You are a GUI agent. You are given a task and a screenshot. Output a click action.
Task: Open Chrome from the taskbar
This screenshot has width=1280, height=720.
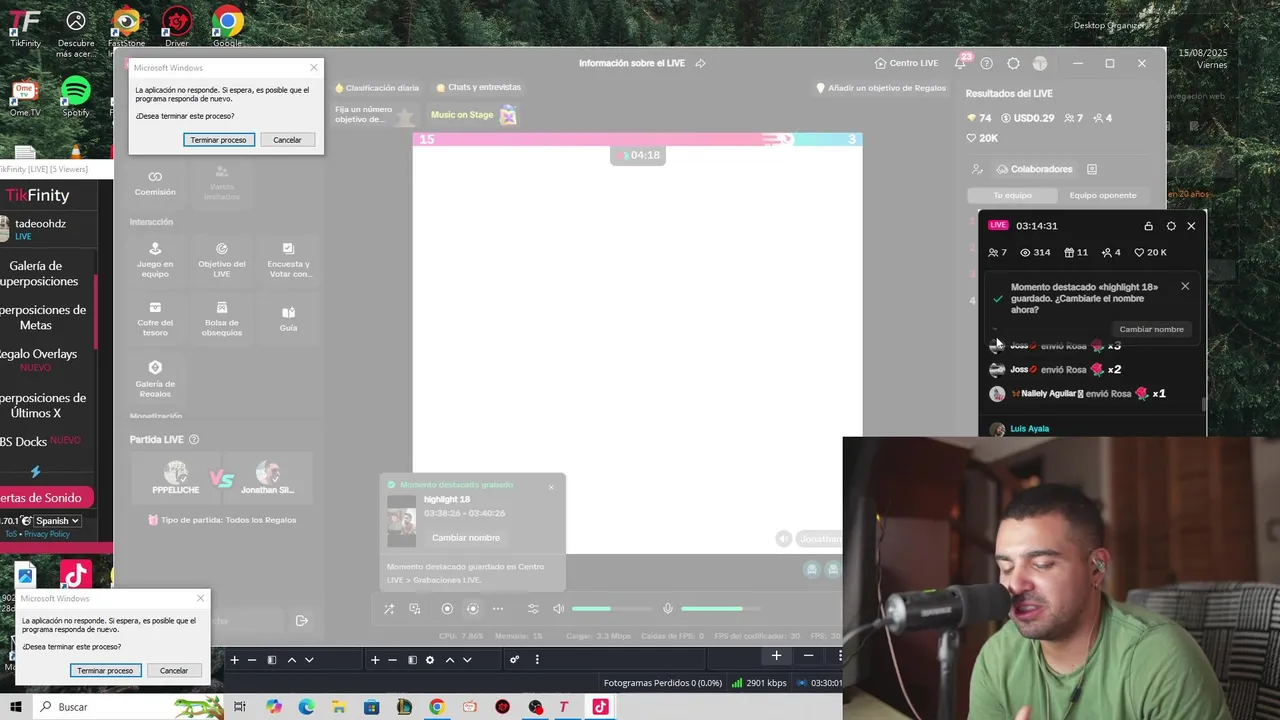(437, 707)
